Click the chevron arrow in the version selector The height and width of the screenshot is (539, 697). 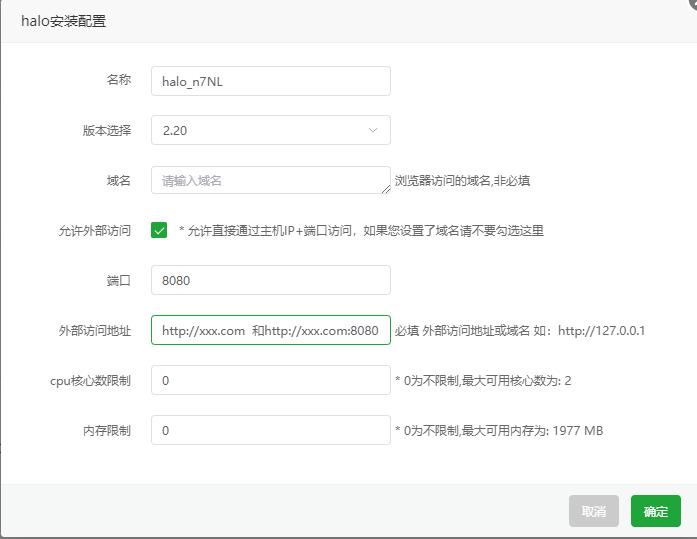[373, 130]
